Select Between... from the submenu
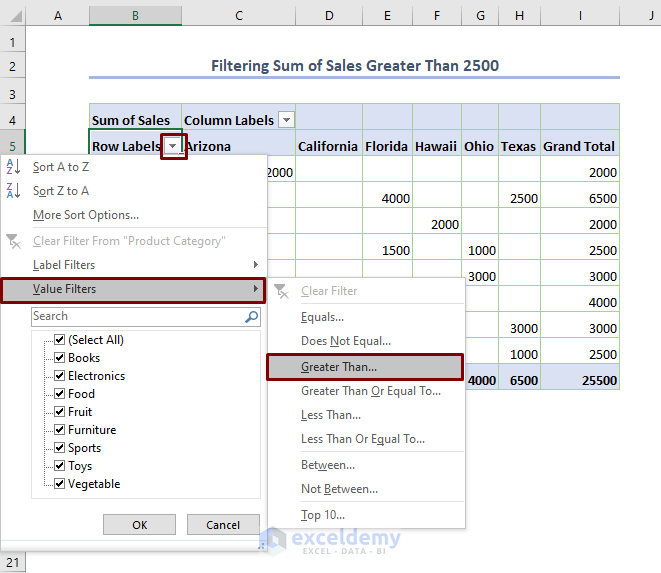Viewport: 661px width, 573px height. tap(328, 465)
